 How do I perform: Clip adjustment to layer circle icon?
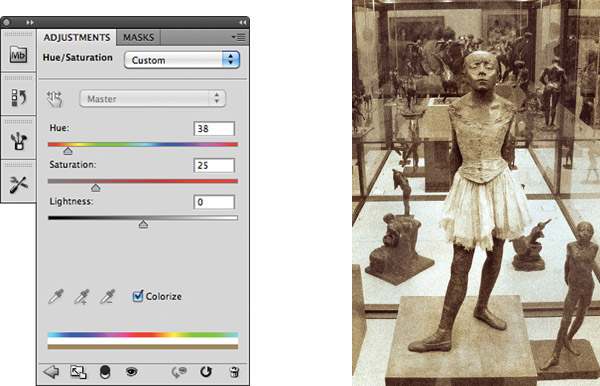tap(104, 372)
